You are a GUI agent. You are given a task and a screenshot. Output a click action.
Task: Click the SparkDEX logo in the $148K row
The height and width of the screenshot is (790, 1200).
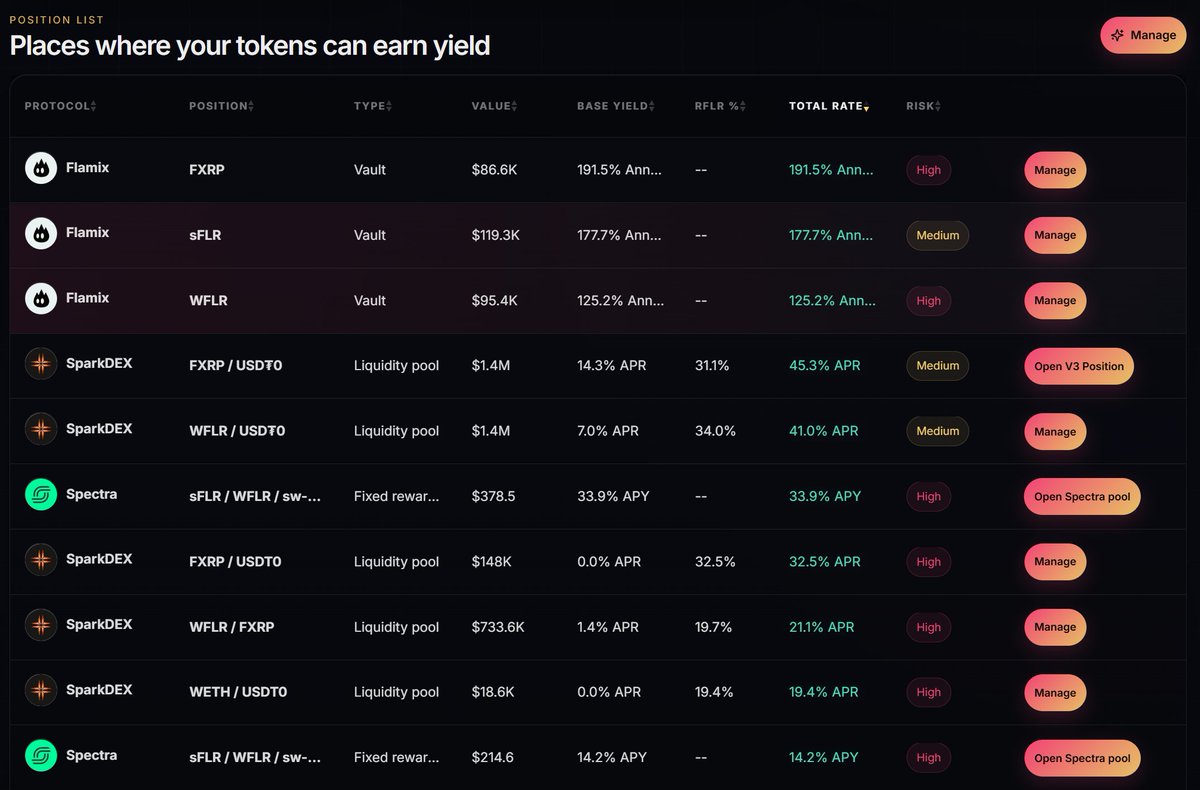point(41,560)
